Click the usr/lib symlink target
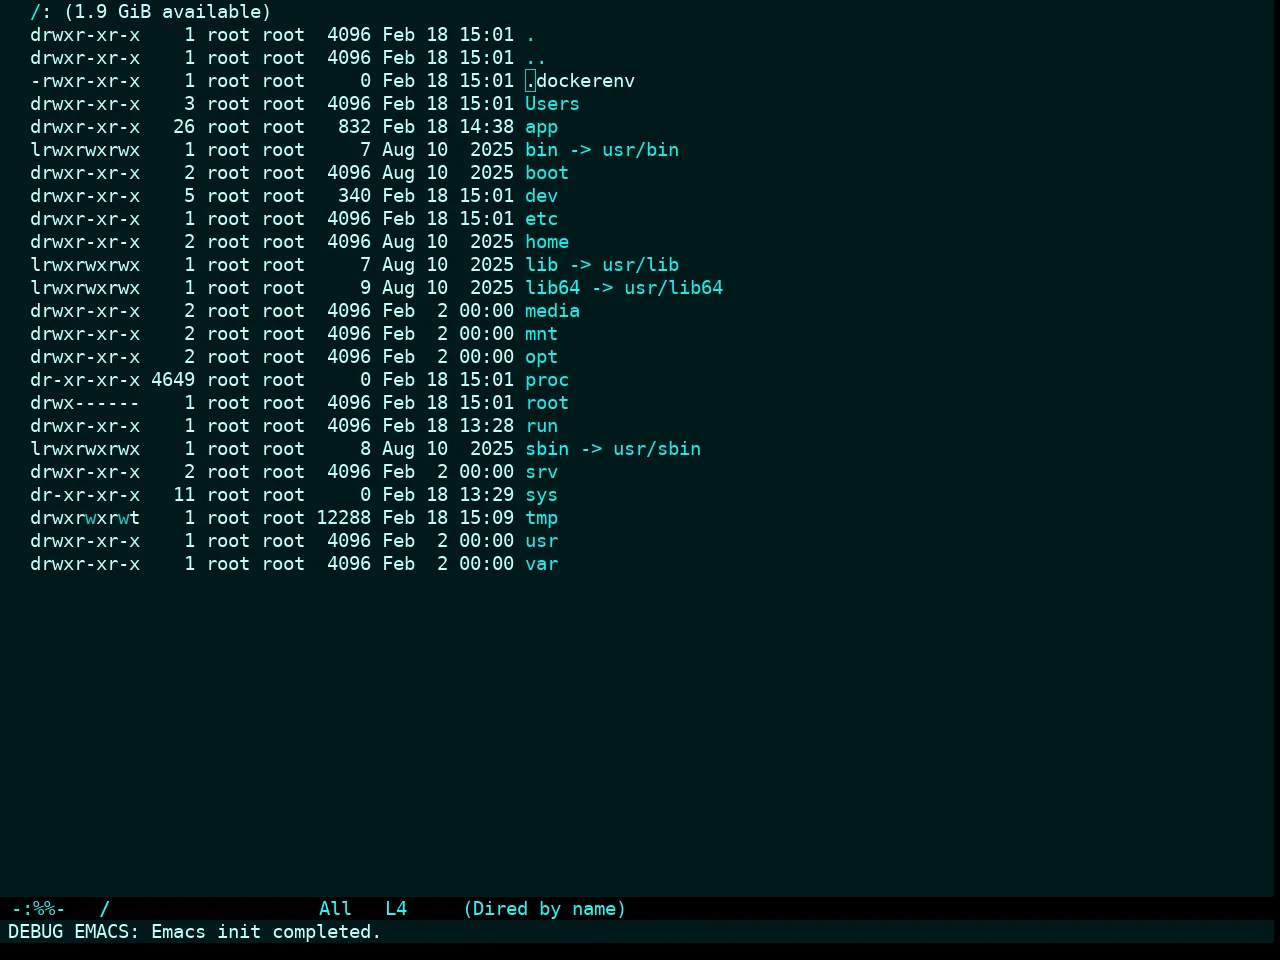Screen dimensions: 1280x960 [640, 265]
